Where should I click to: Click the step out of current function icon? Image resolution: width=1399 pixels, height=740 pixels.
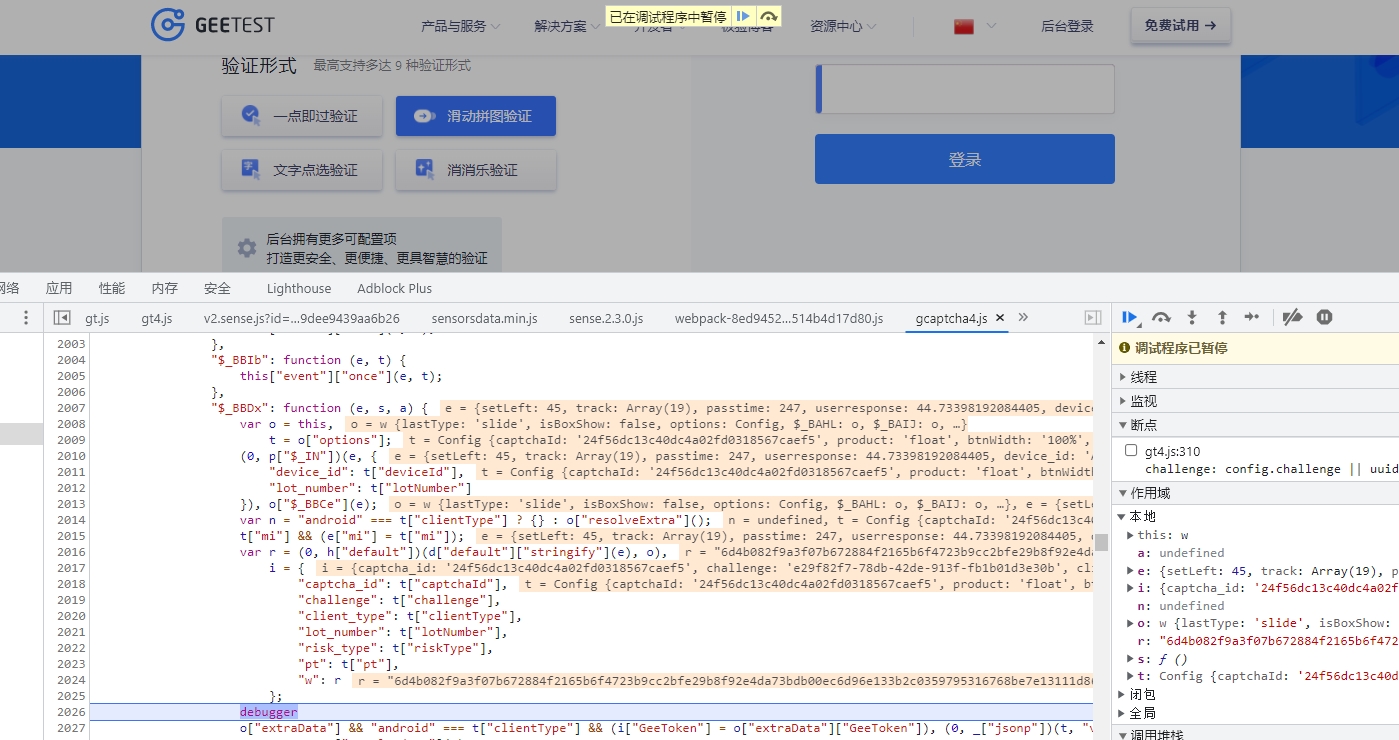point(1222,317)
